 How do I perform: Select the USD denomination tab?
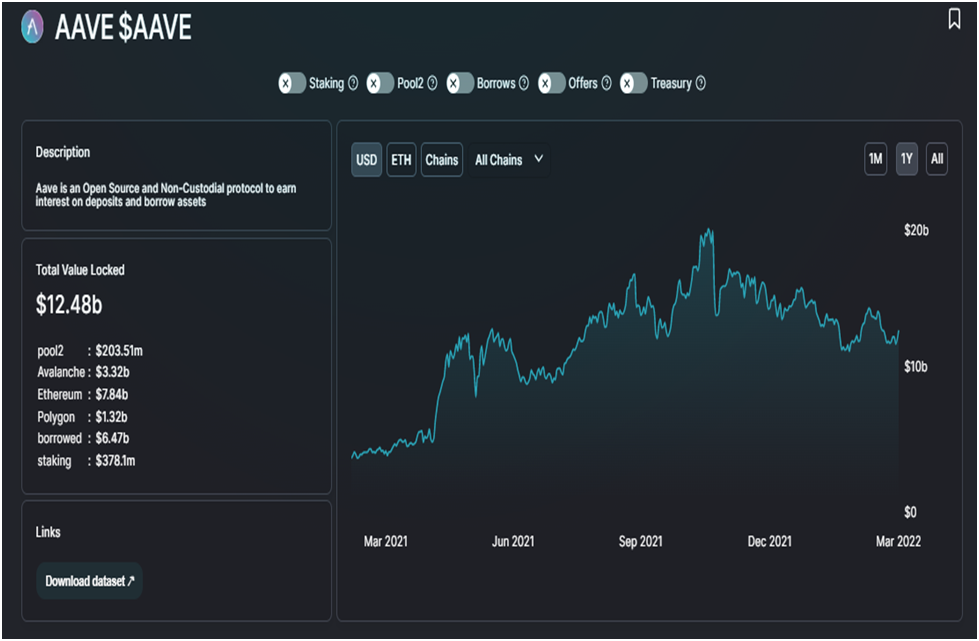(367, 160)
